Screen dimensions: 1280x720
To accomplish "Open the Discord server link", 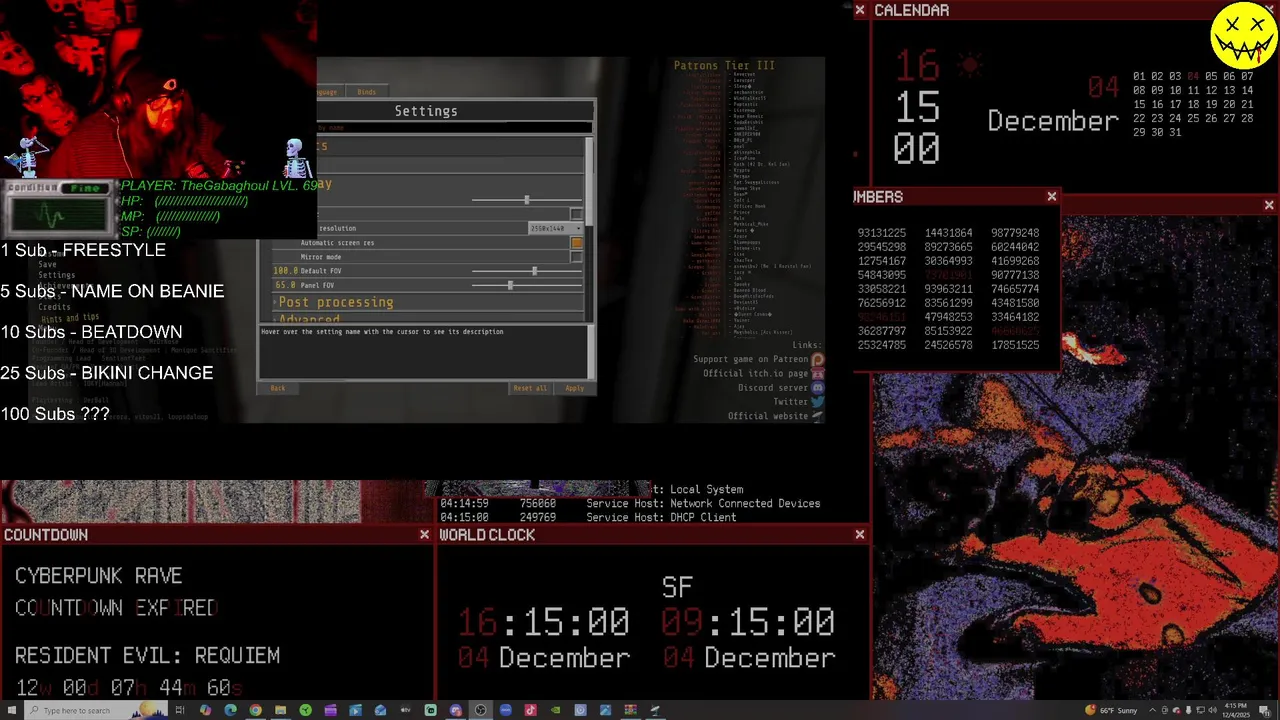I will pos(773,387).
